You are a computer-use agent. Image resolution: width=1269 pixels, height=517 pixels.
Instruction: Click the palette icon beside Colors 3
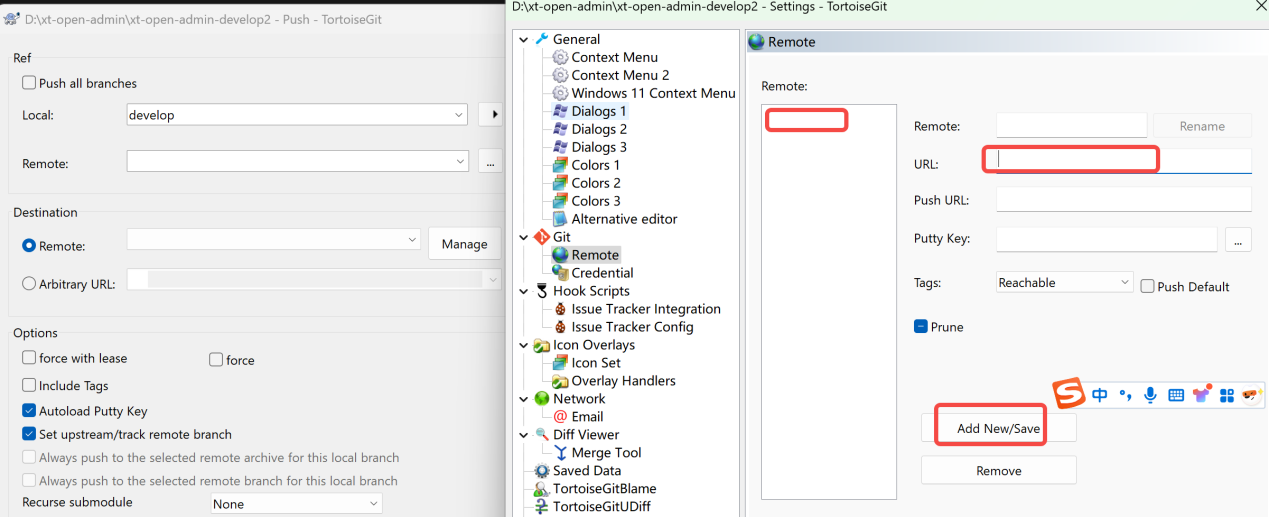[560, 201]
